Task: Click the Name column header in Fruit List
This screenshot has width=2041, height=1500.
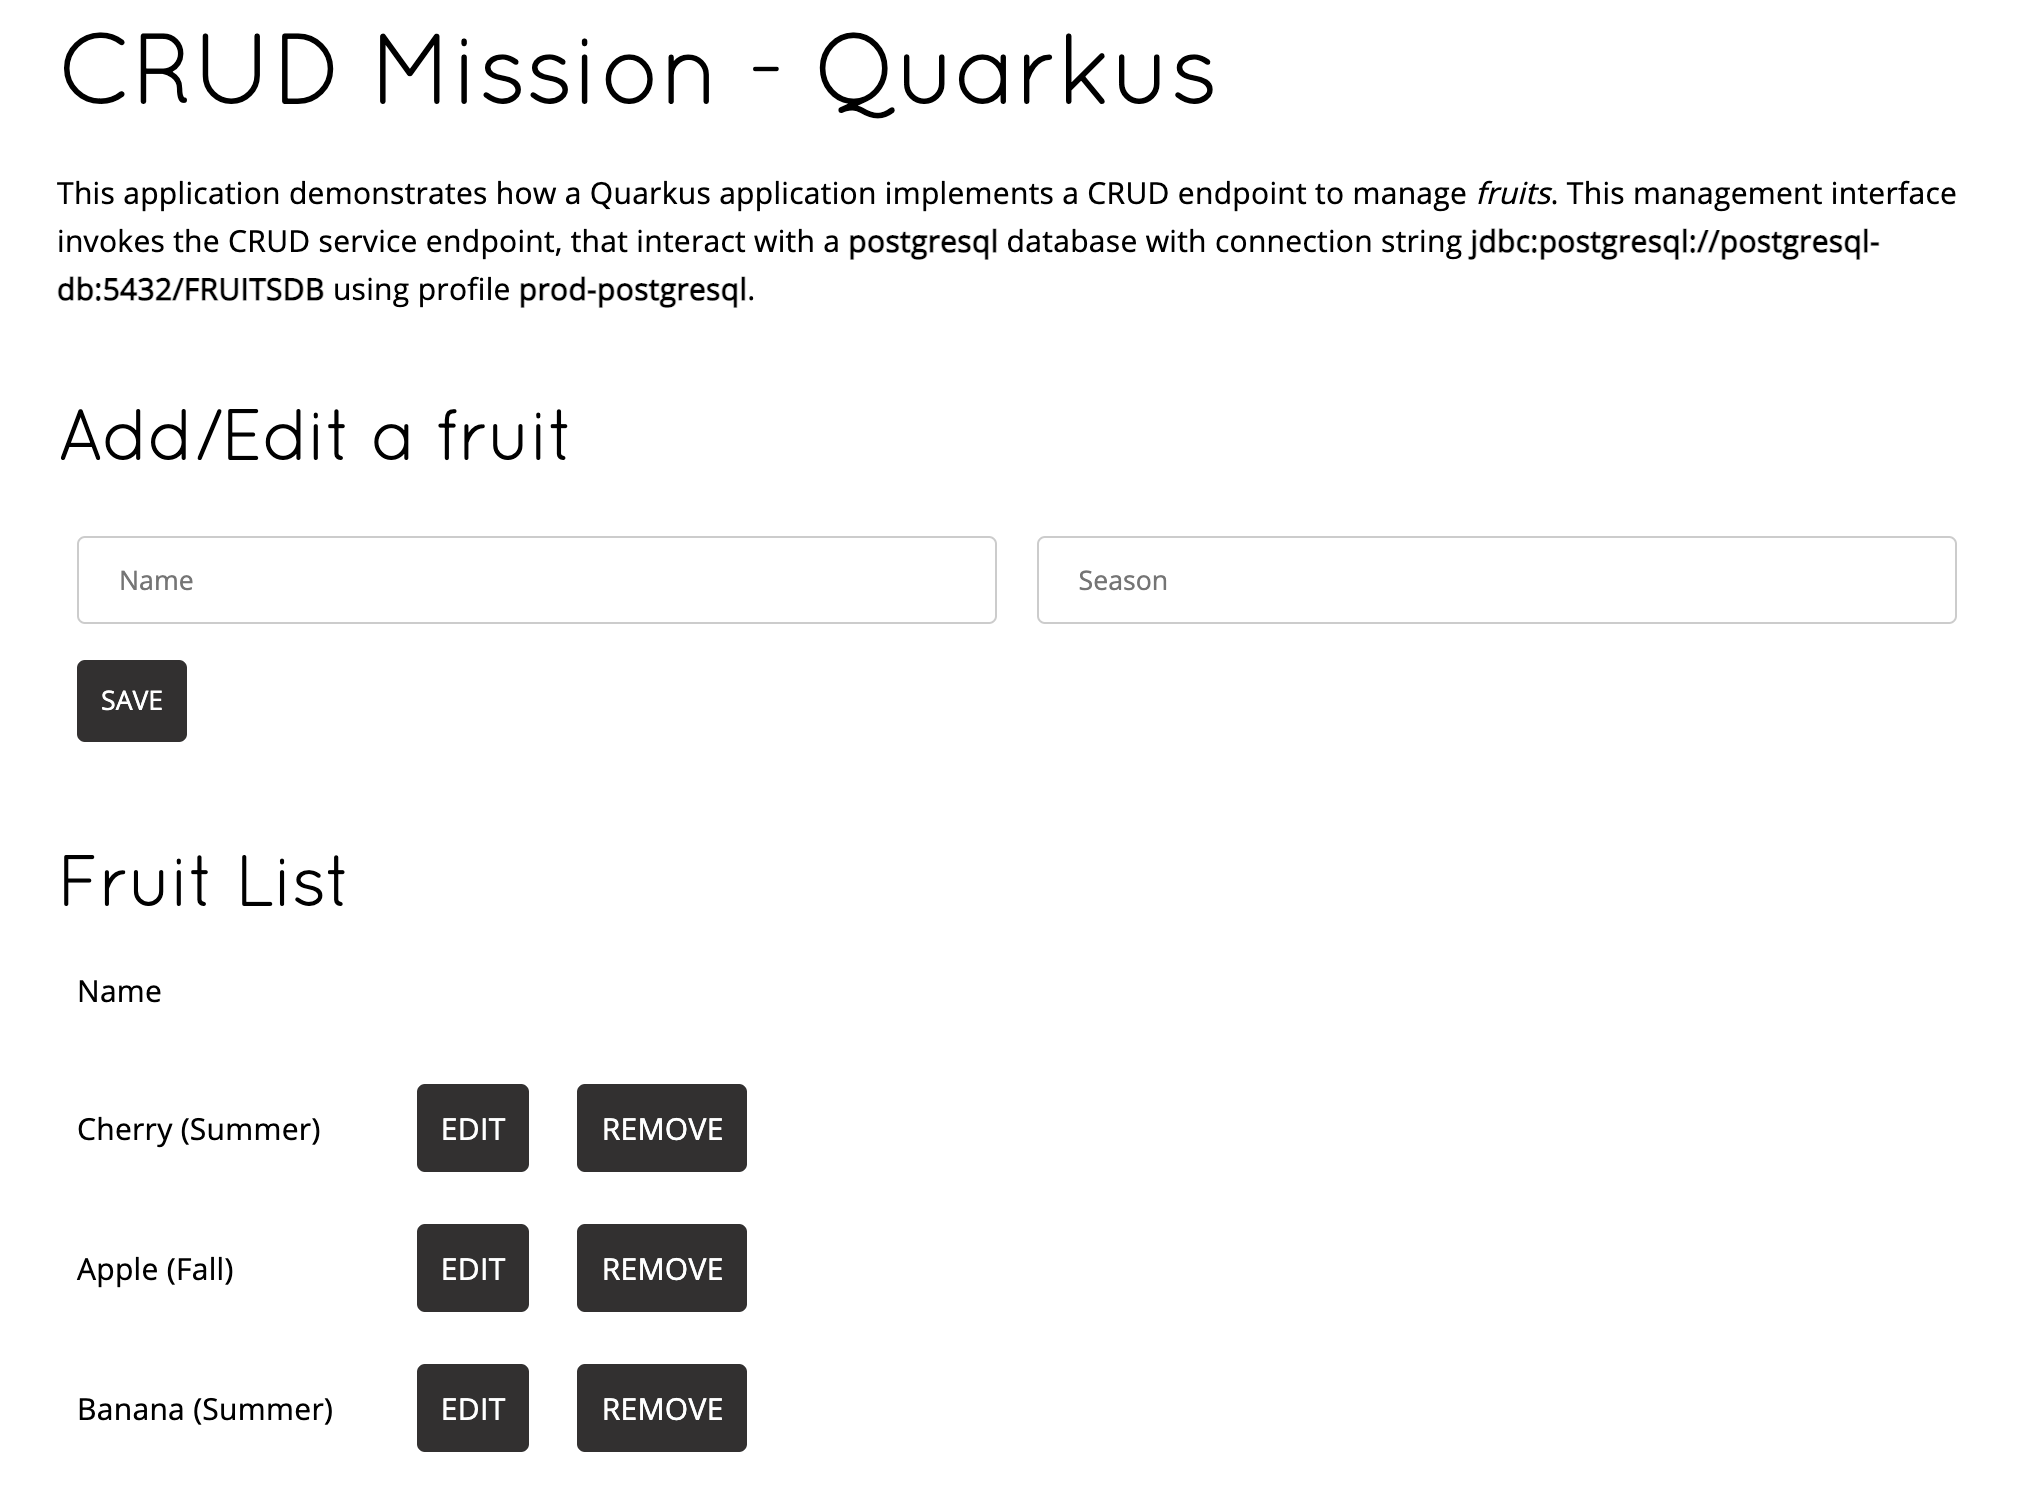Action: (119, 991)
